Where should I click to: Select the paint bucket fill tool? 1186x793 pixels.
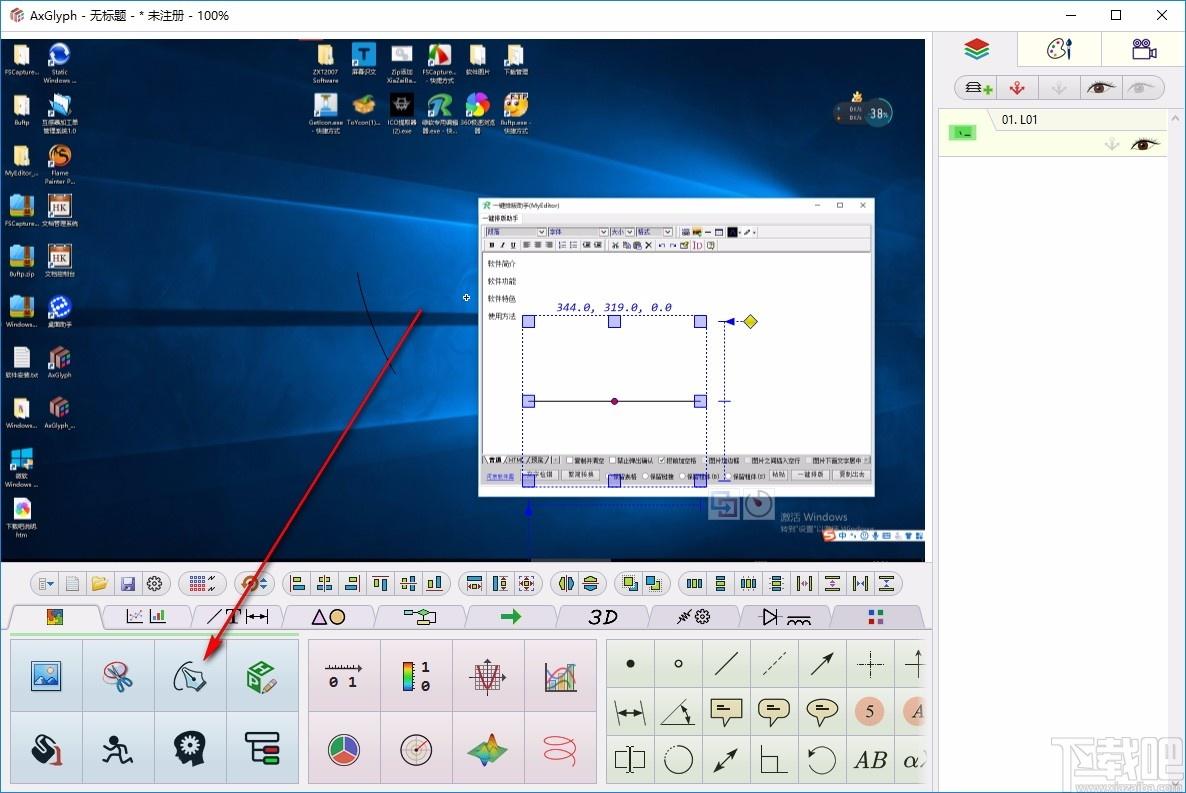(46, 749)
